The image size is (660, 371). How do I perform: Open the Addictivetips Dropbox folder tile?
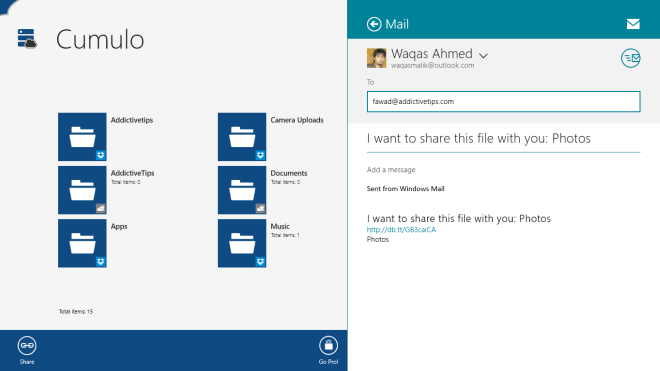coord(82,137)
